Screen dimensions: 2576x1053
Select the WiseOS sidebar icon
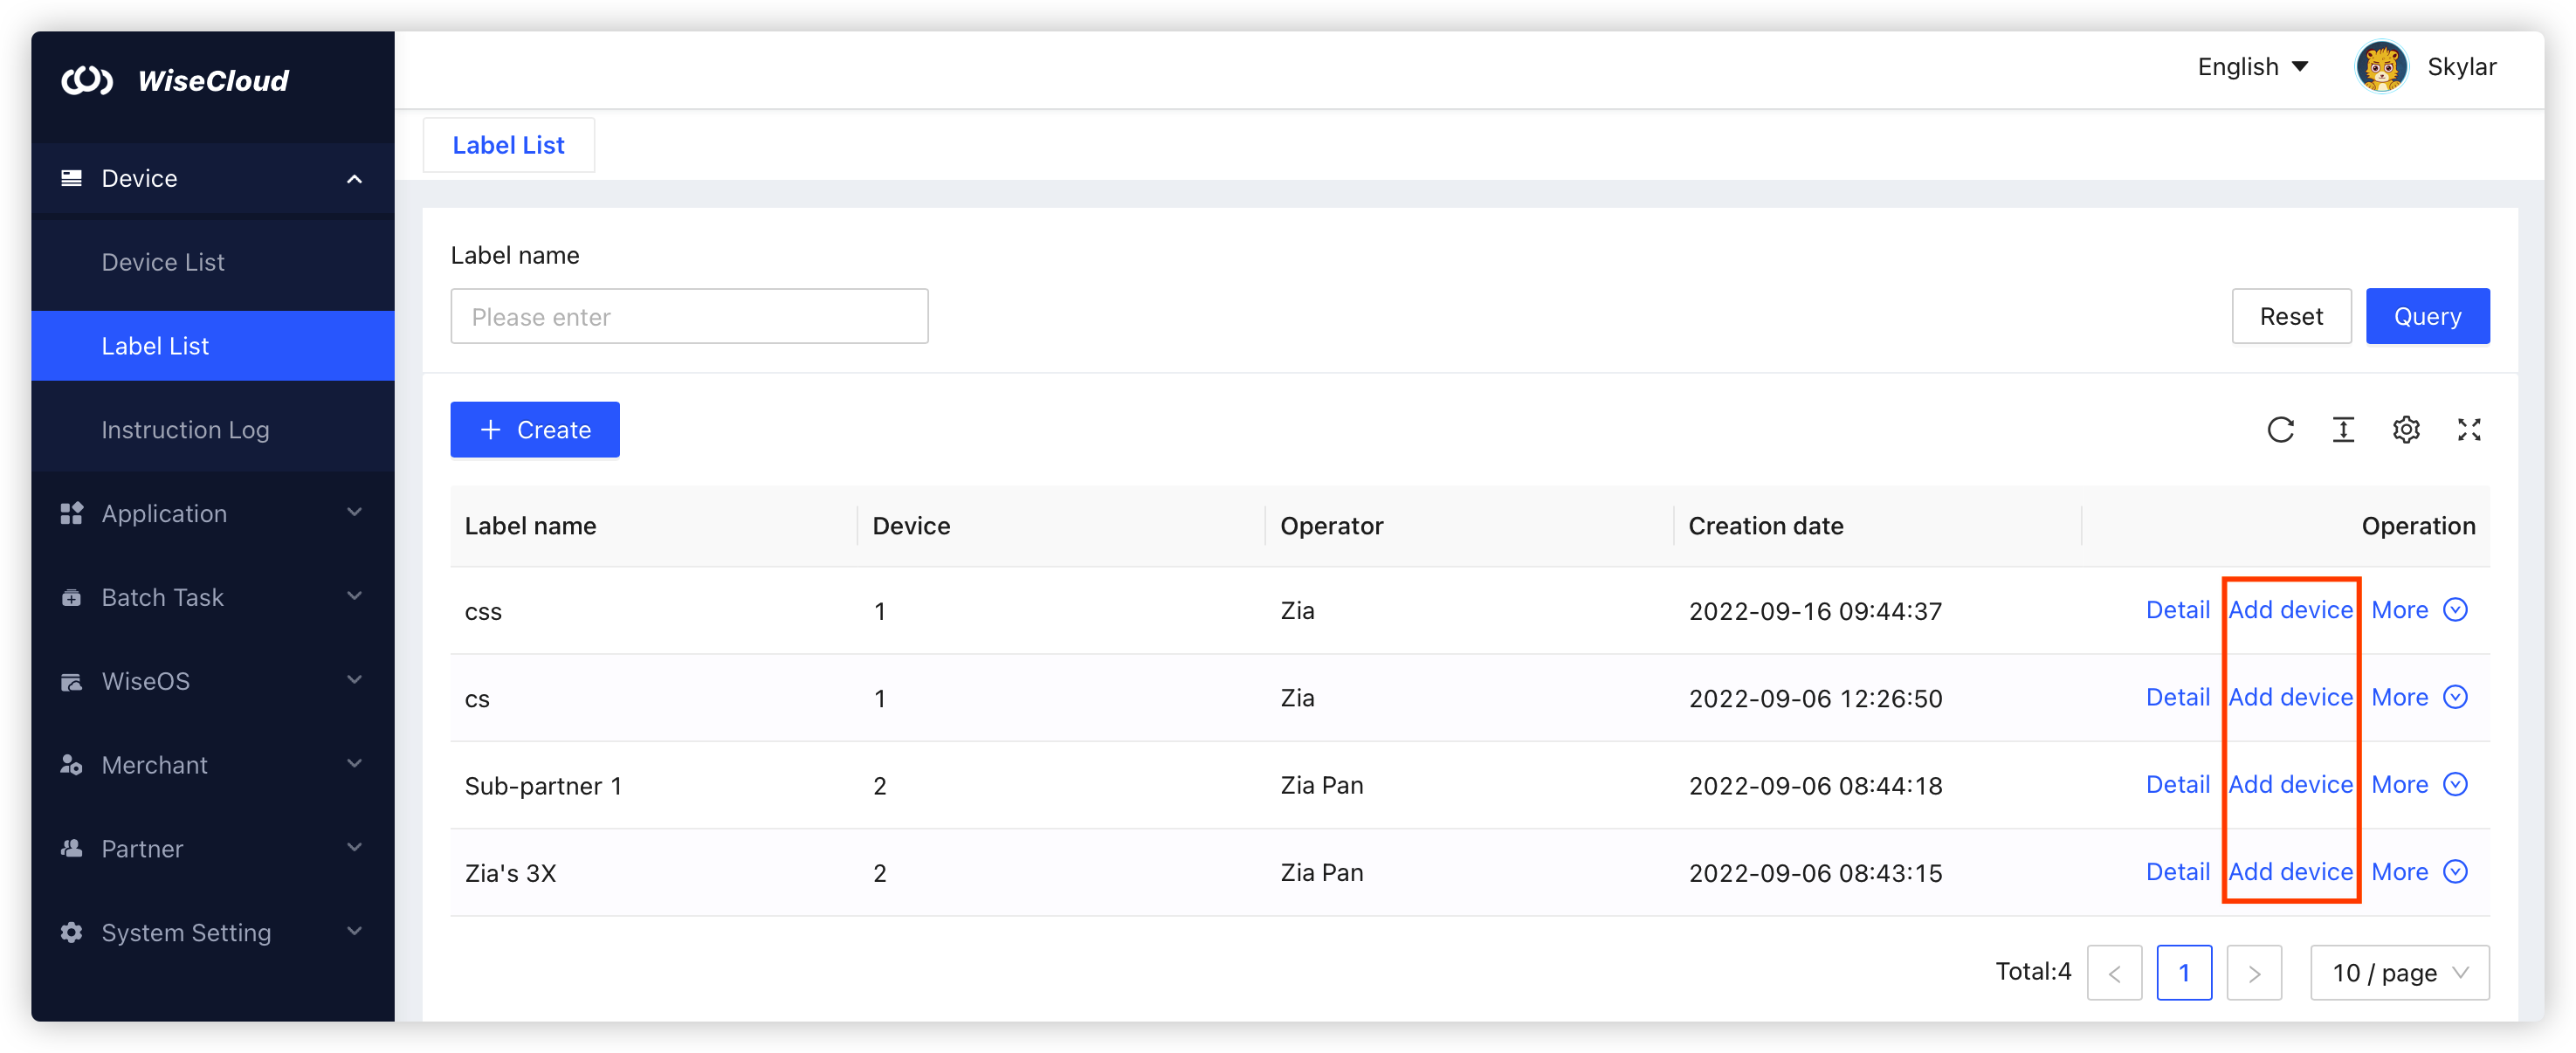click(71, 681)
